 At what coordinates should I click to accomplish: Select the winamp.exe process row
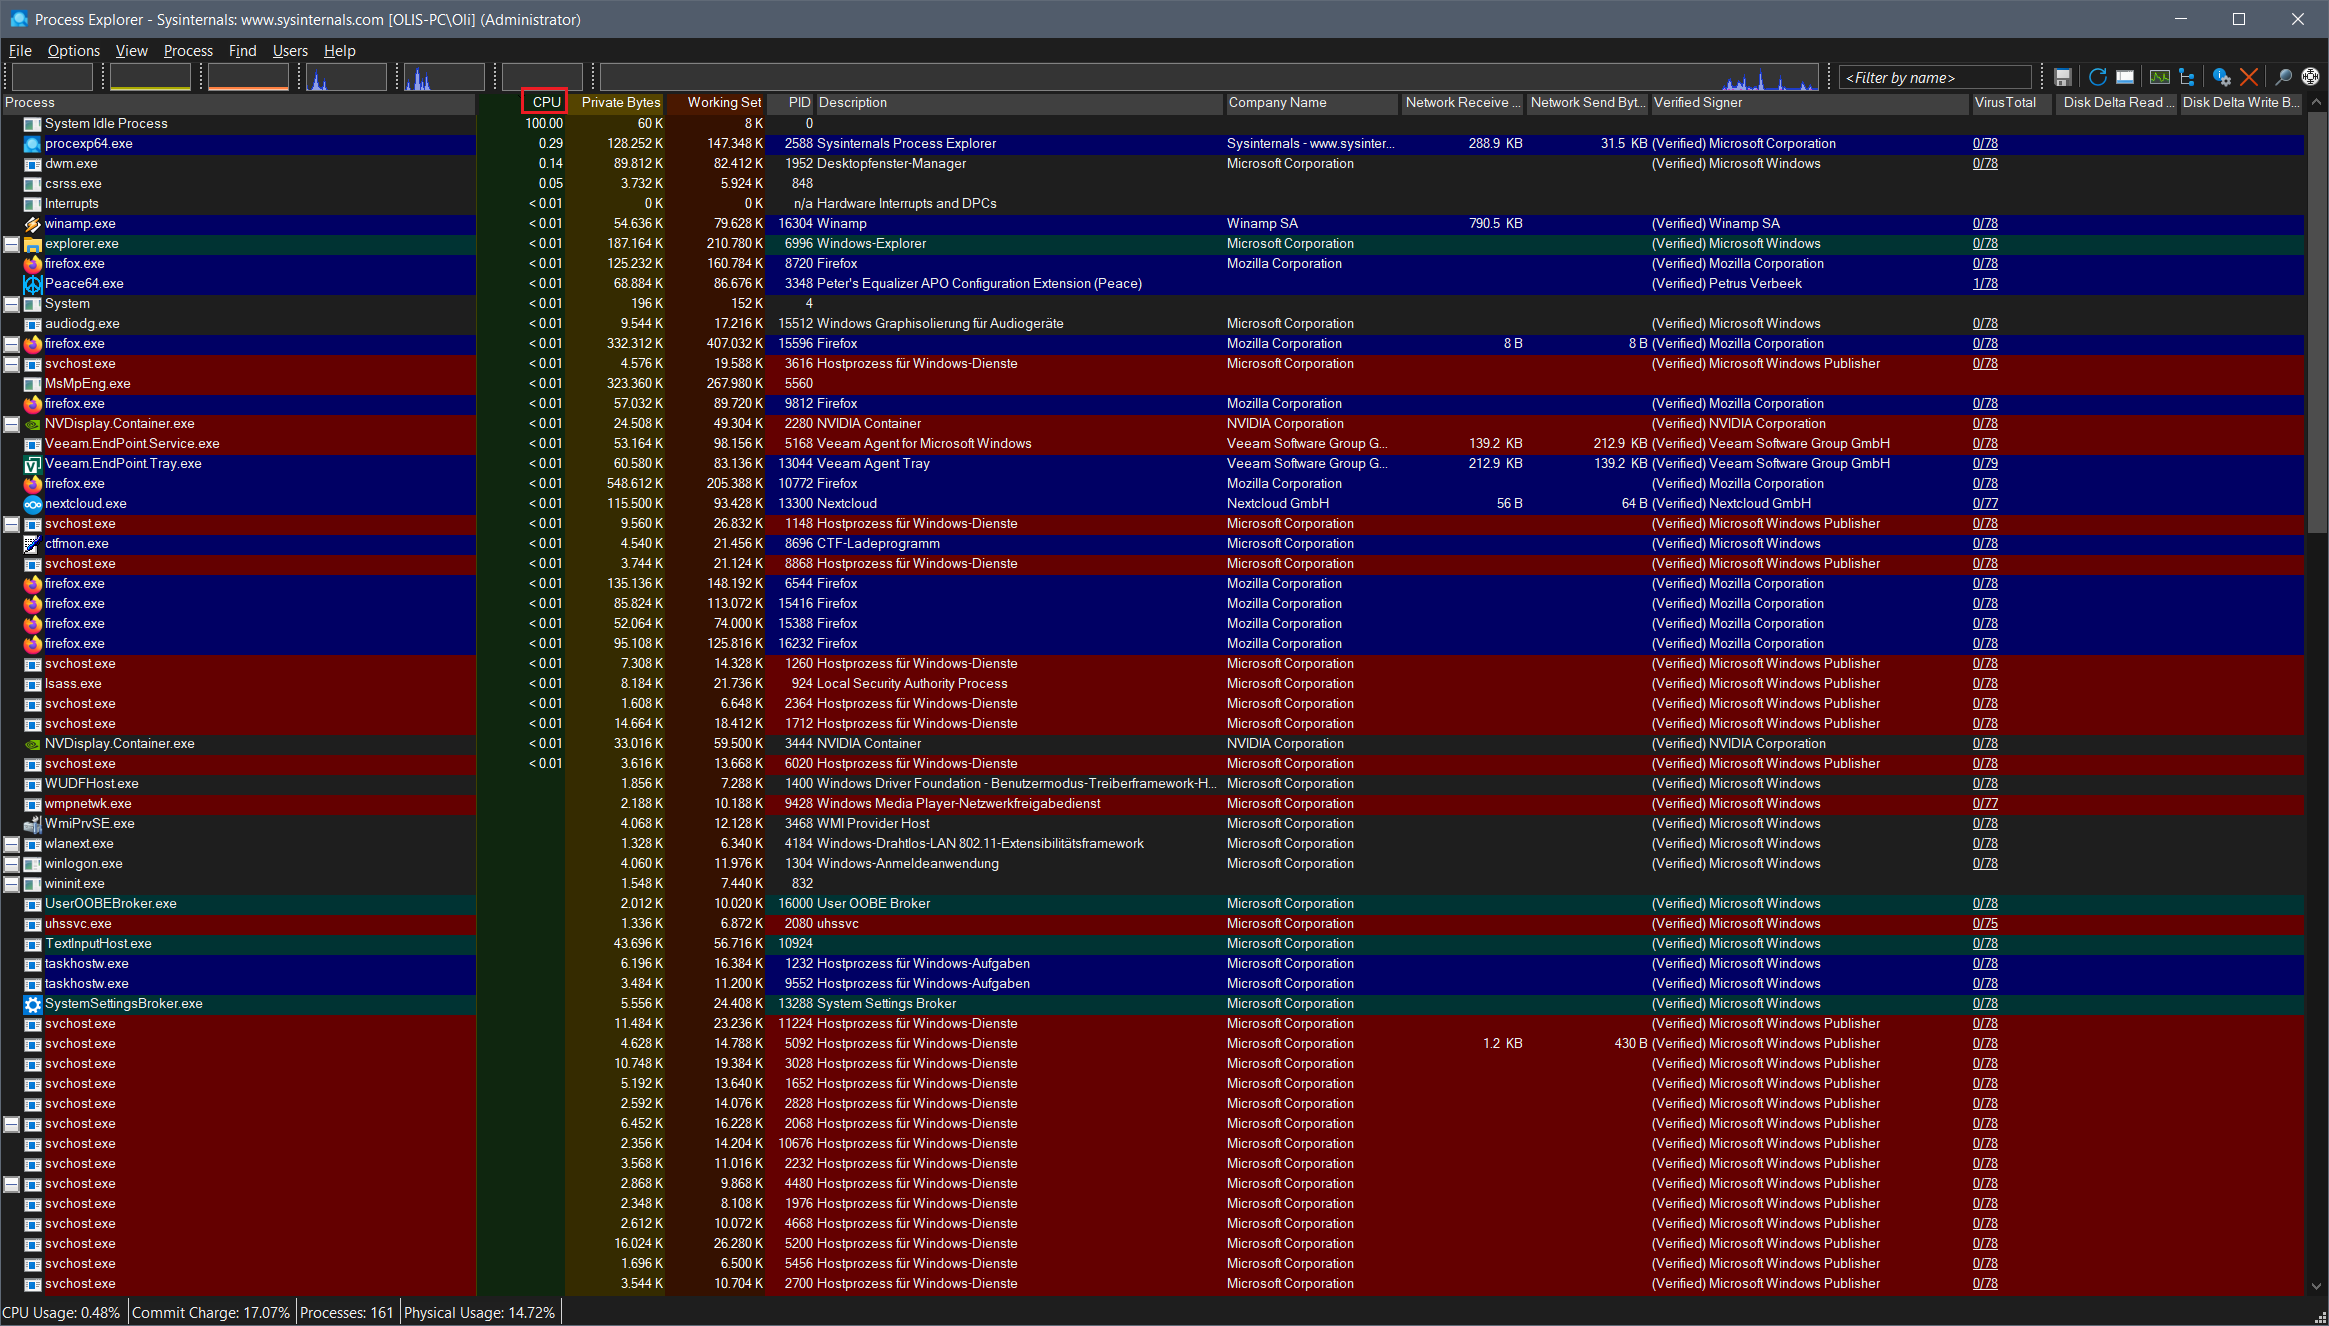pos(80,224)
